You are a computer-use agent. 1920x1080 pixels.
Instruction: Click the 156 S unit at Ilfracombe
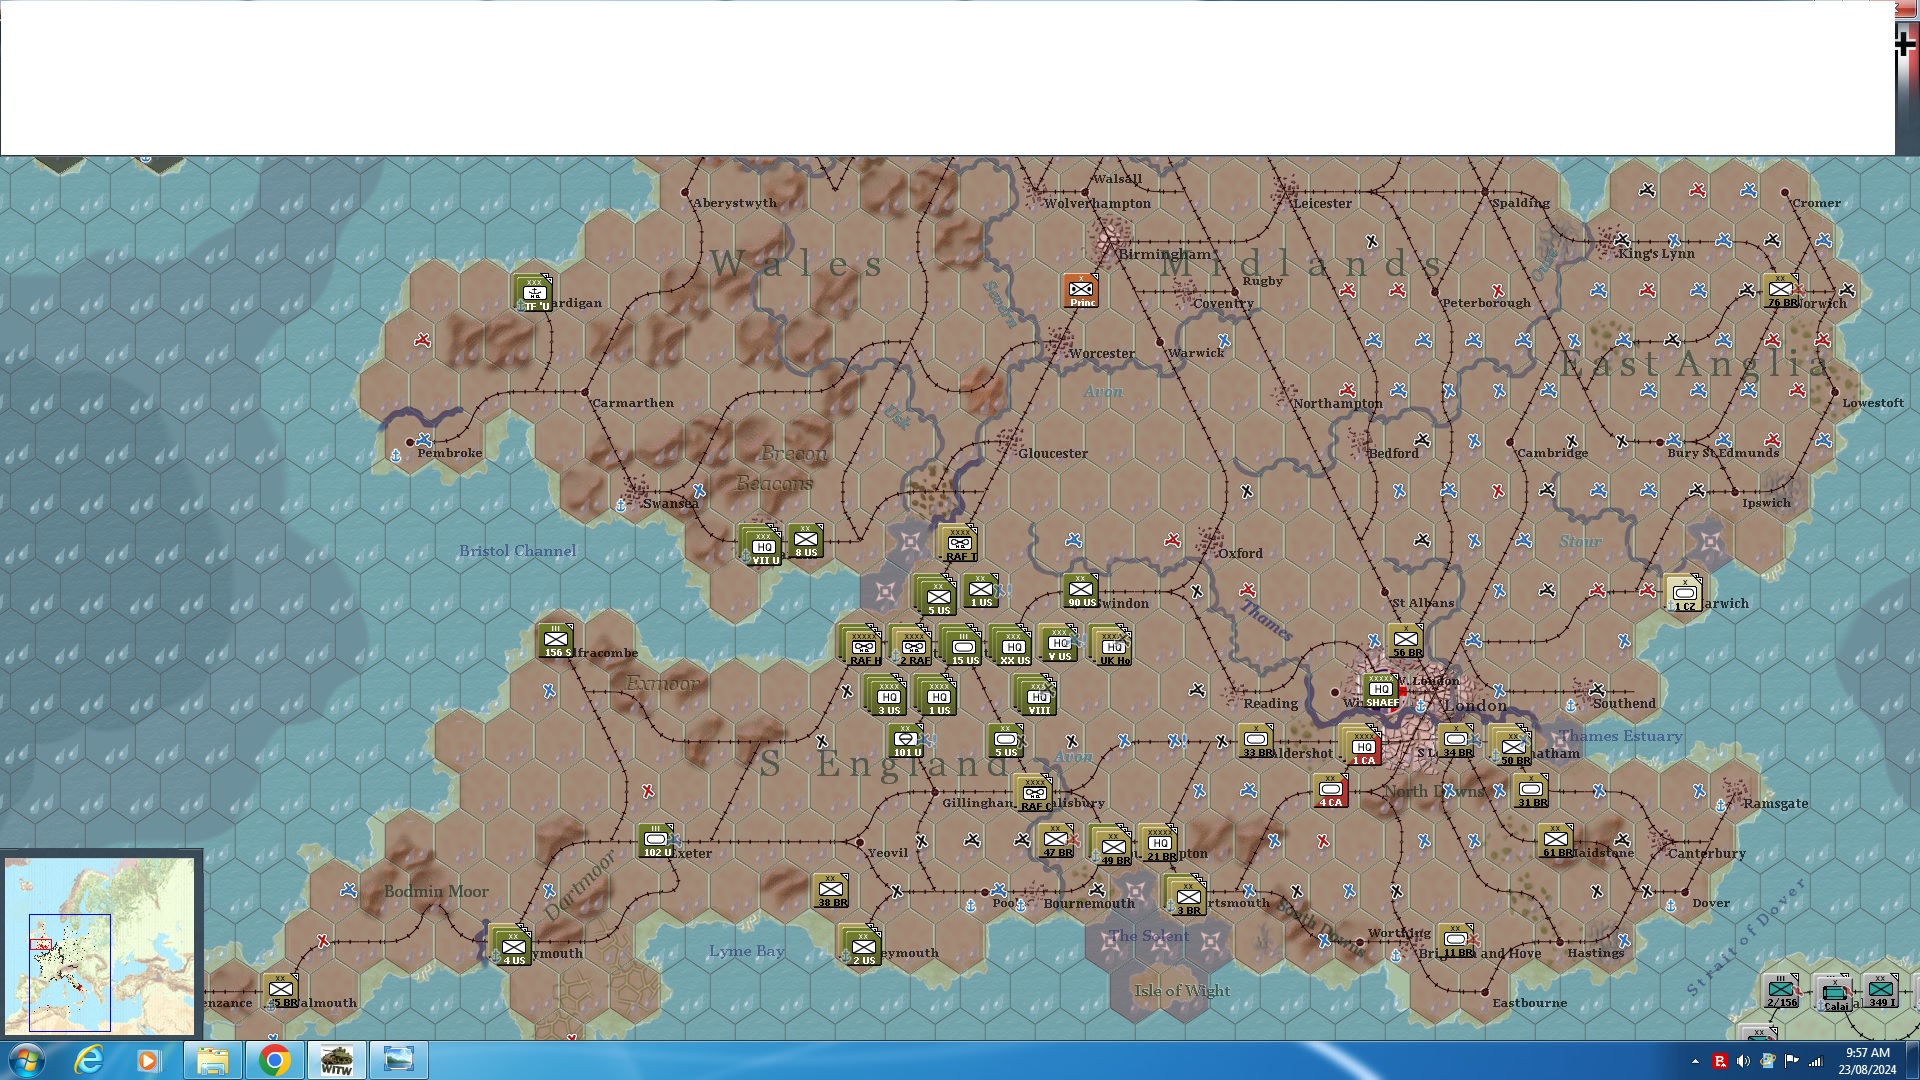coord(556,641)
